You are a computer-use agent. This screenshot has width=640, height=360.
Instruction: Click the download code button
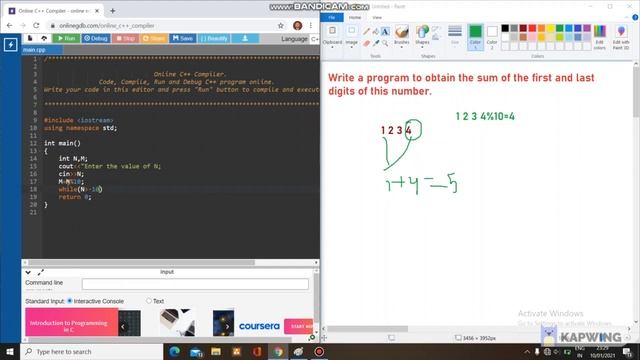pos(245,38)
